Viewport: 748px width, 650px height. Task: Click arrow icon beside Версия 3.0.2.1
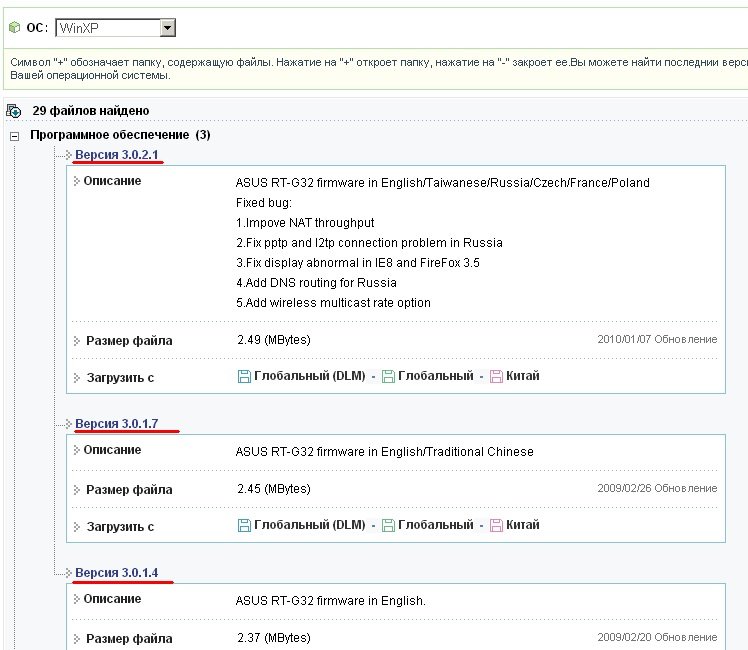point(68,155)
